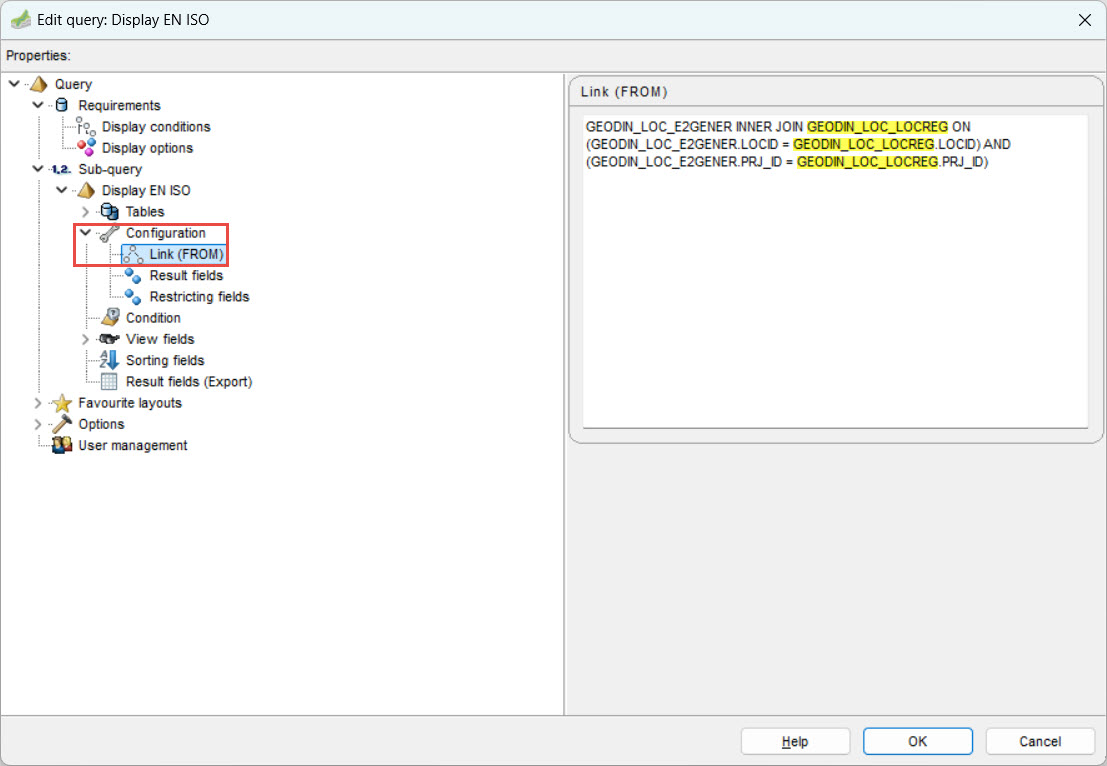Close the Edit query dialog
The height and width of the screenshot is (766, 1107).
point(1085,20)
